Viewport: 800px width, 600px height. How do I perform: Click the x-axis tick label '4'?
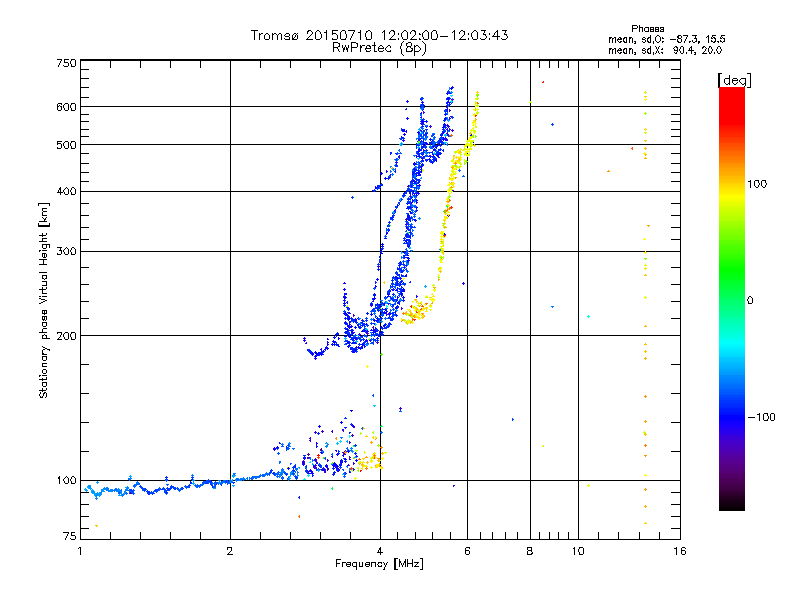[x=380, y=551]
